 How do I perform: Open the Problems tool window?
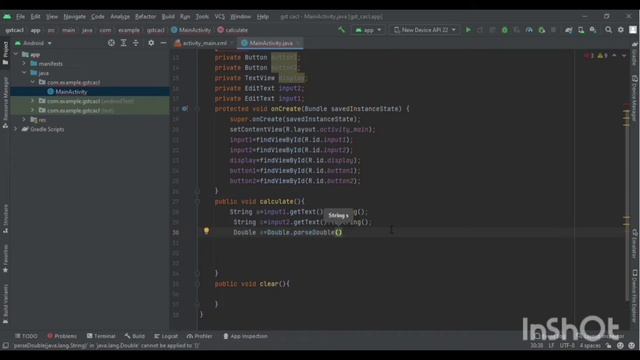tap(62, 336)
